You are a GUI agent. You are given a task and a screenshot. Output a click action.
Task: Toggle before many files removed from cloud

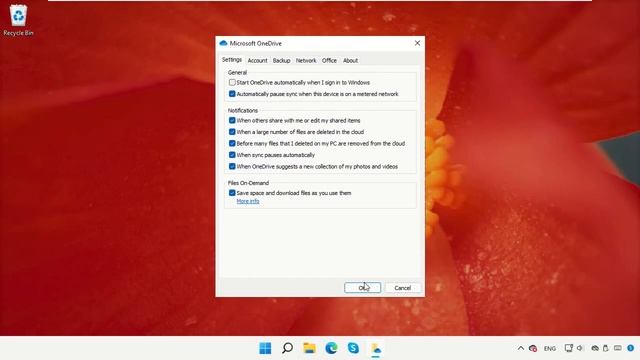(x=232, y=143)
